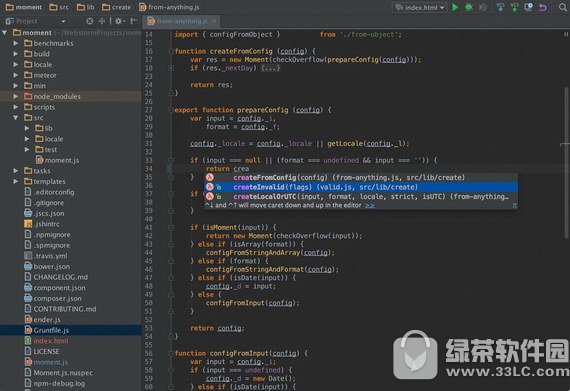Close the from-anything.js editor tab
Image resolution: width=570 pixels, height=391 pixels.
click(x=214, y=21)
